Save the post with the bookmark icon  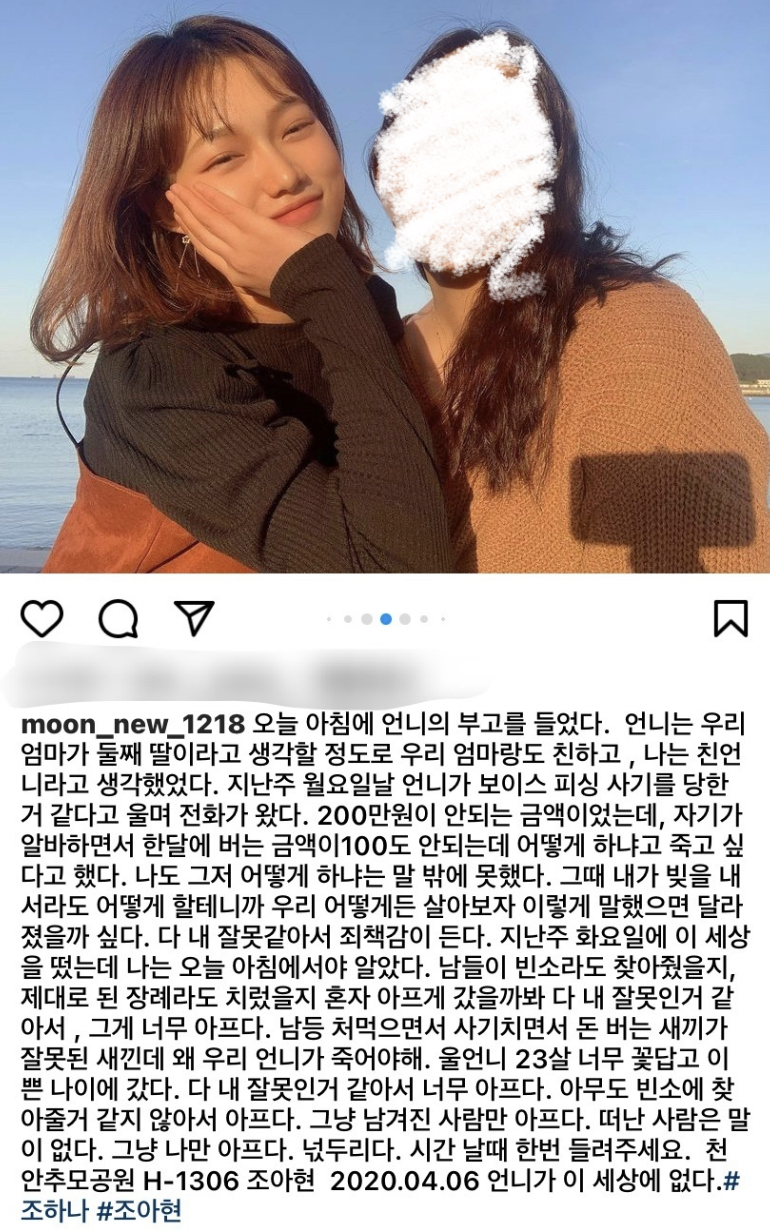(731, 618)
